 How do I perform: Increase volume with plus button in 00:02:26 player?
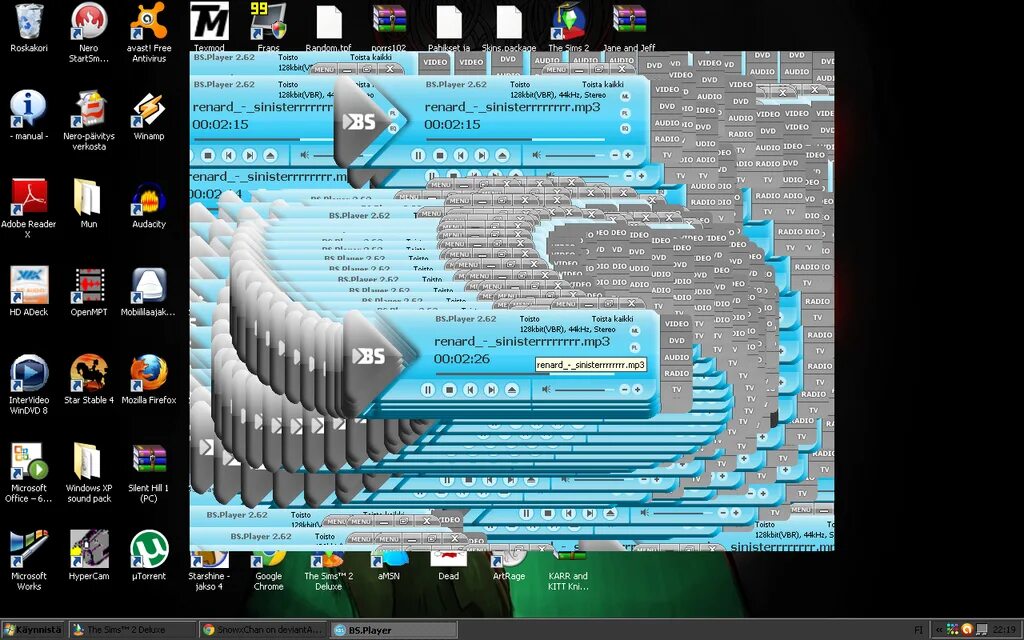pos(637,389)
